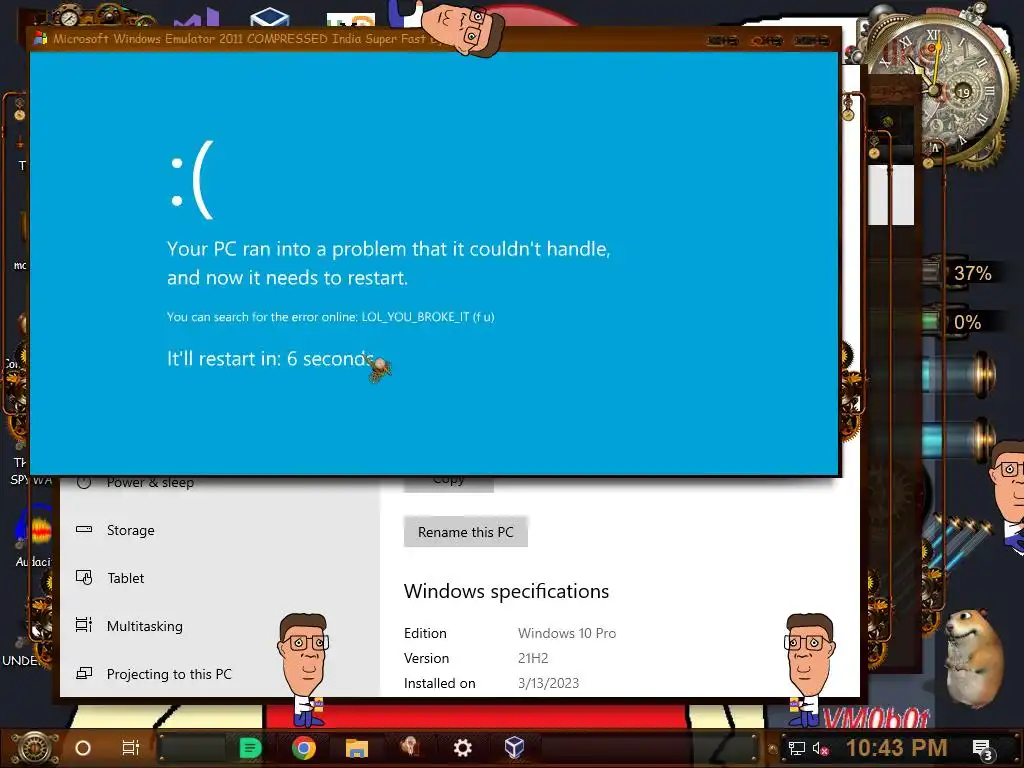Image resolution: width=1024 pixels, height=768 pixels.
Task: Click the Edition label in Settings
Action: tap(425, 633)
